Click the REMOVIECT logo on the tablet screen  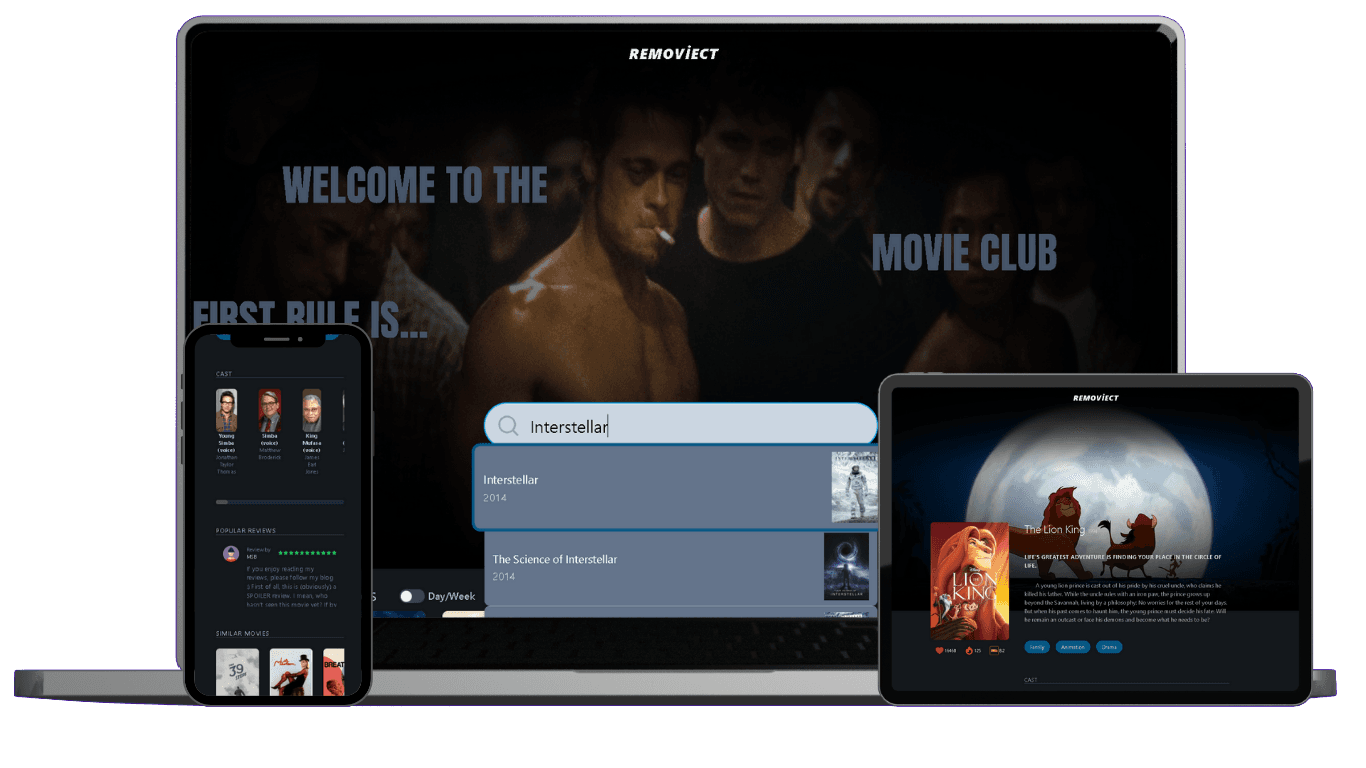pos(1096,398)
